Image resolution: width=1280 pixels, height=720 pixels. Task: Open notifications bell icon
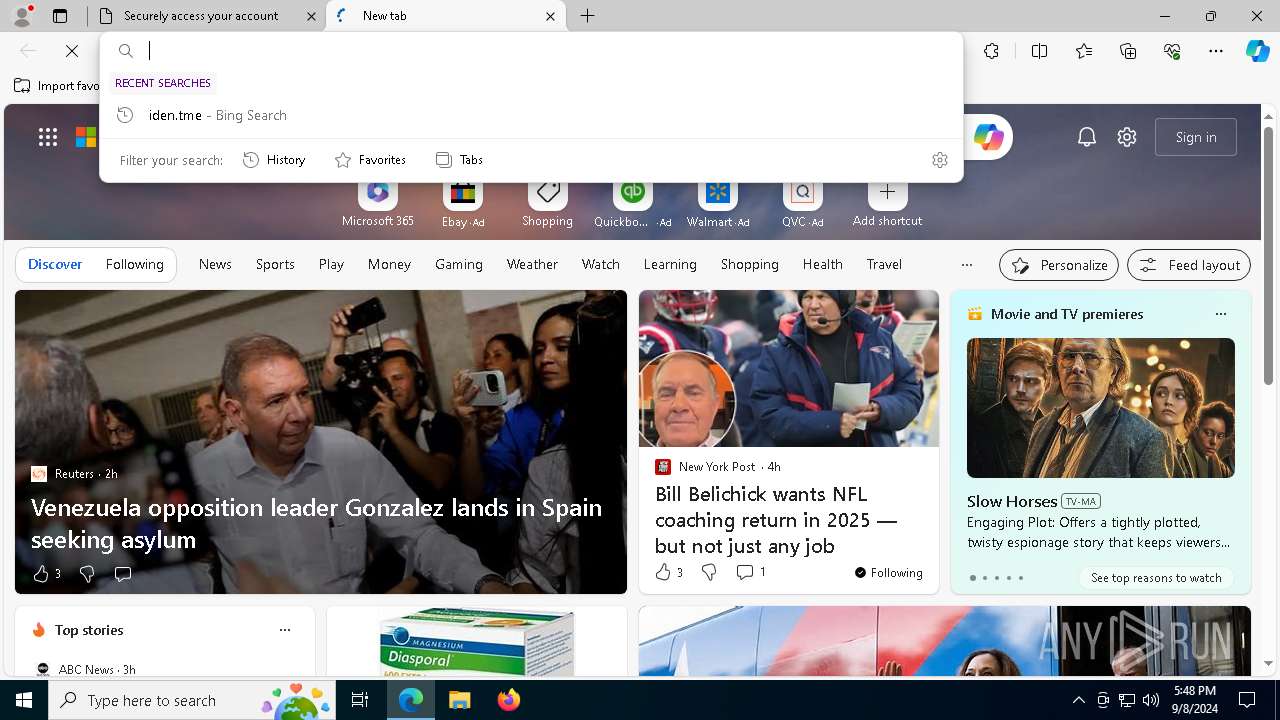pos(1087,137)
